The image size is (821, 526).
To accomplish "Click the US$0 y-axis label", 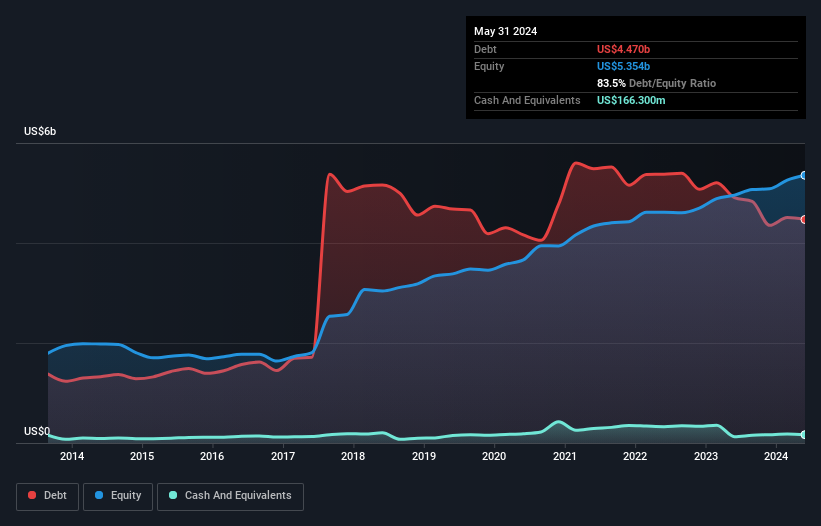I will (37, 431).
